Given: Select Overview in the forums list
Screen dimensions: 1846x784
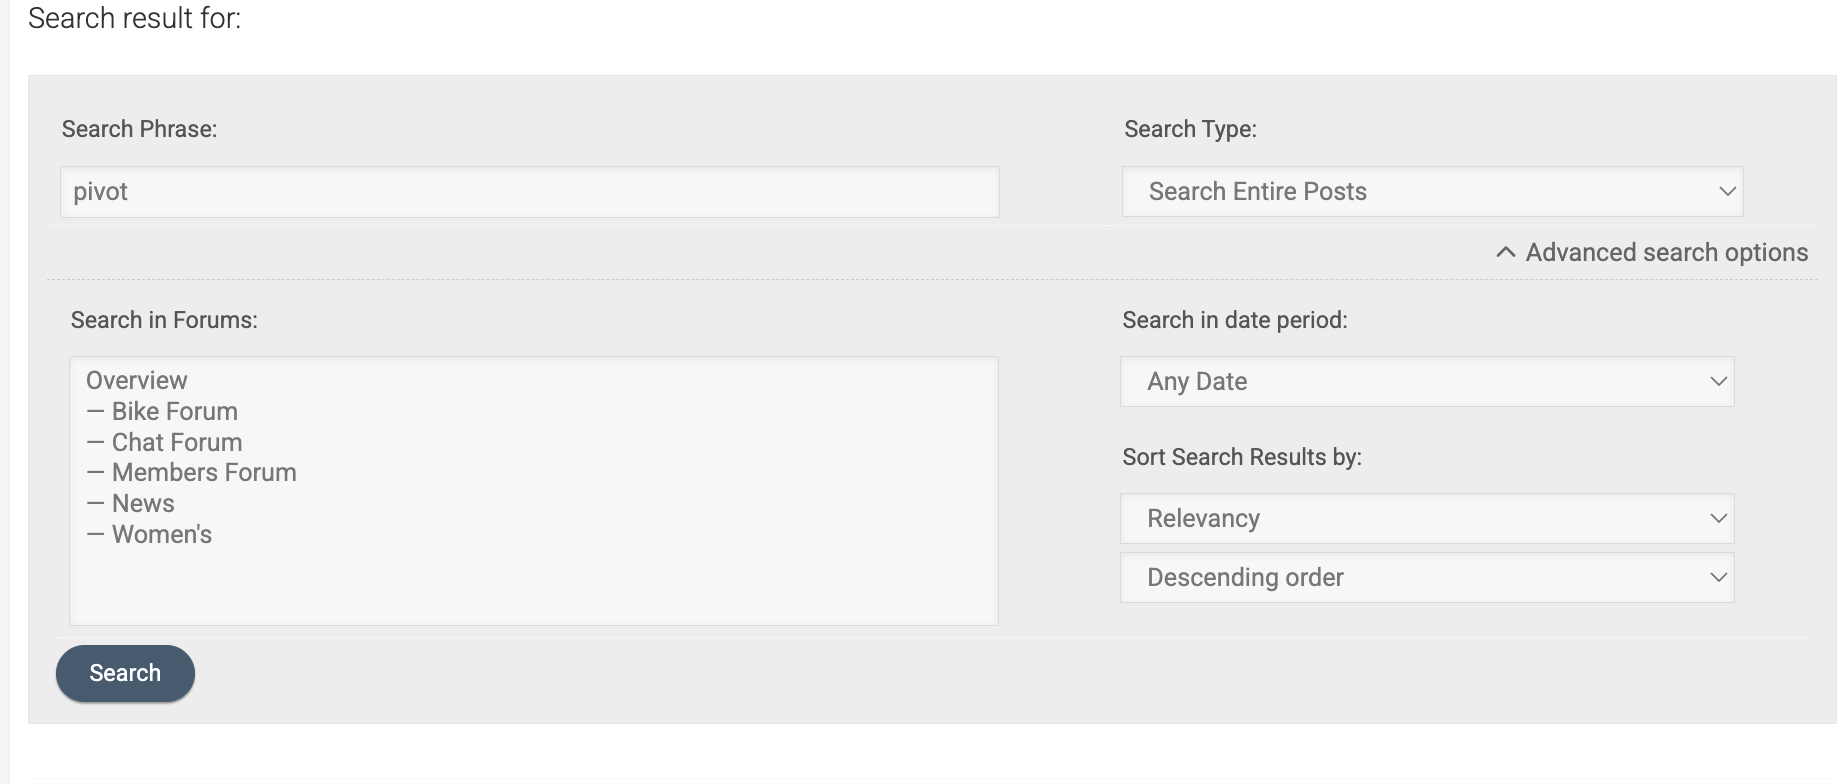Looking at the screenshot, I should pos(137,381).
